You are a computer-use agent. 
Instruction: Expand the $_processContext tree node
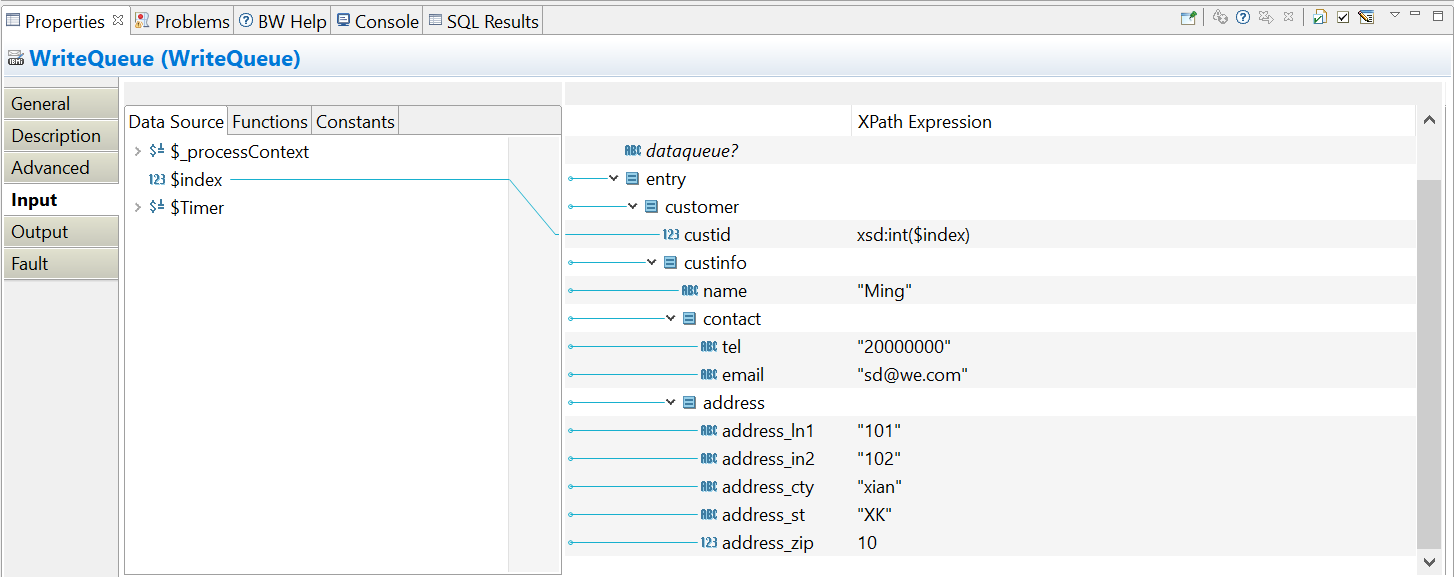click(x=137, y=152)
